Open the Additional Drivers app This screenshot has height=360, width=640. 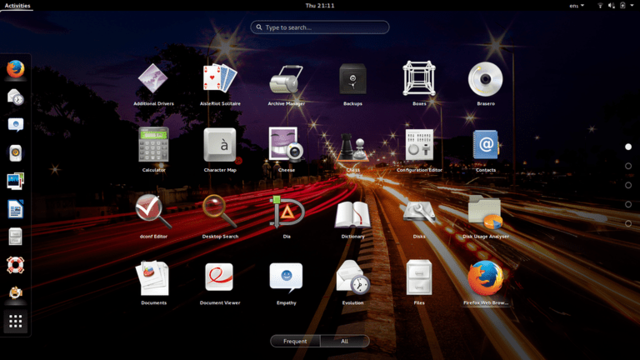(x=153, y=79)
